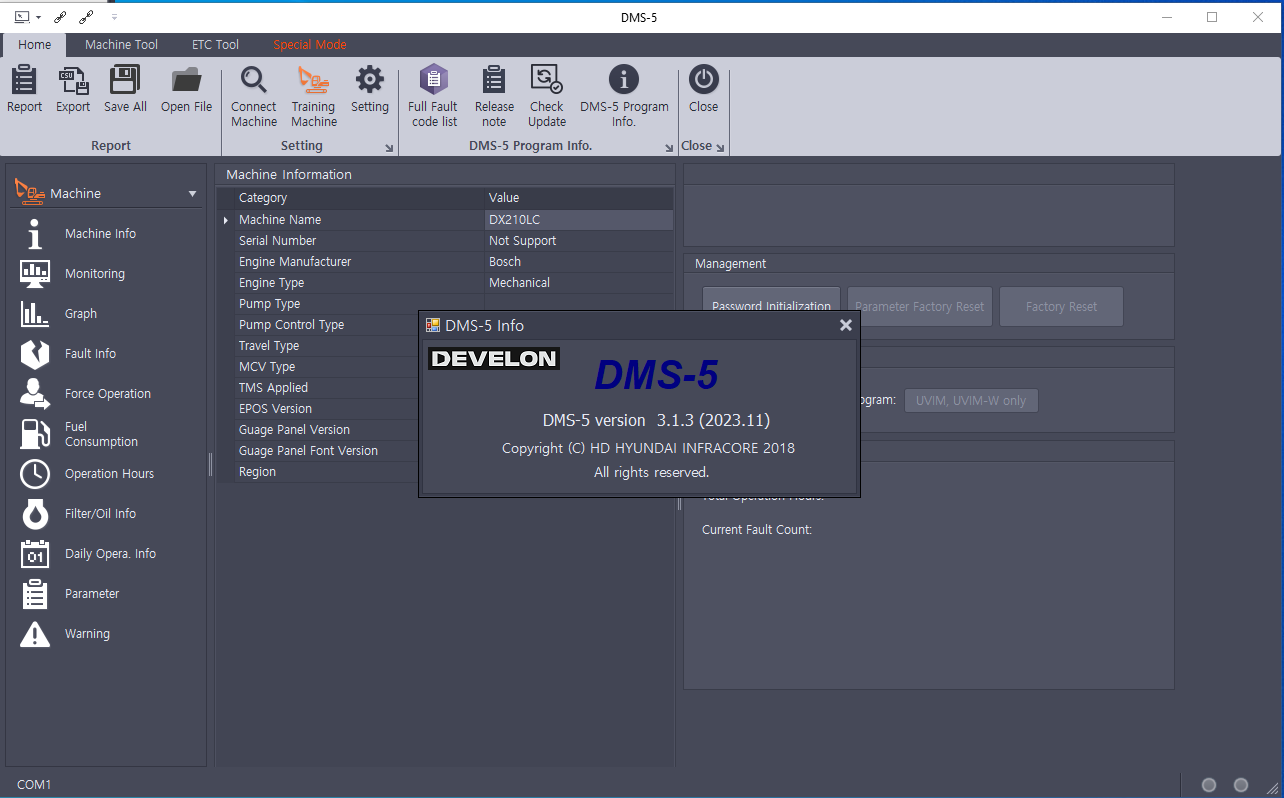Click the COM1 status bar label
The width and height of the screenshot is (1284, 798).
pos(34,785)
